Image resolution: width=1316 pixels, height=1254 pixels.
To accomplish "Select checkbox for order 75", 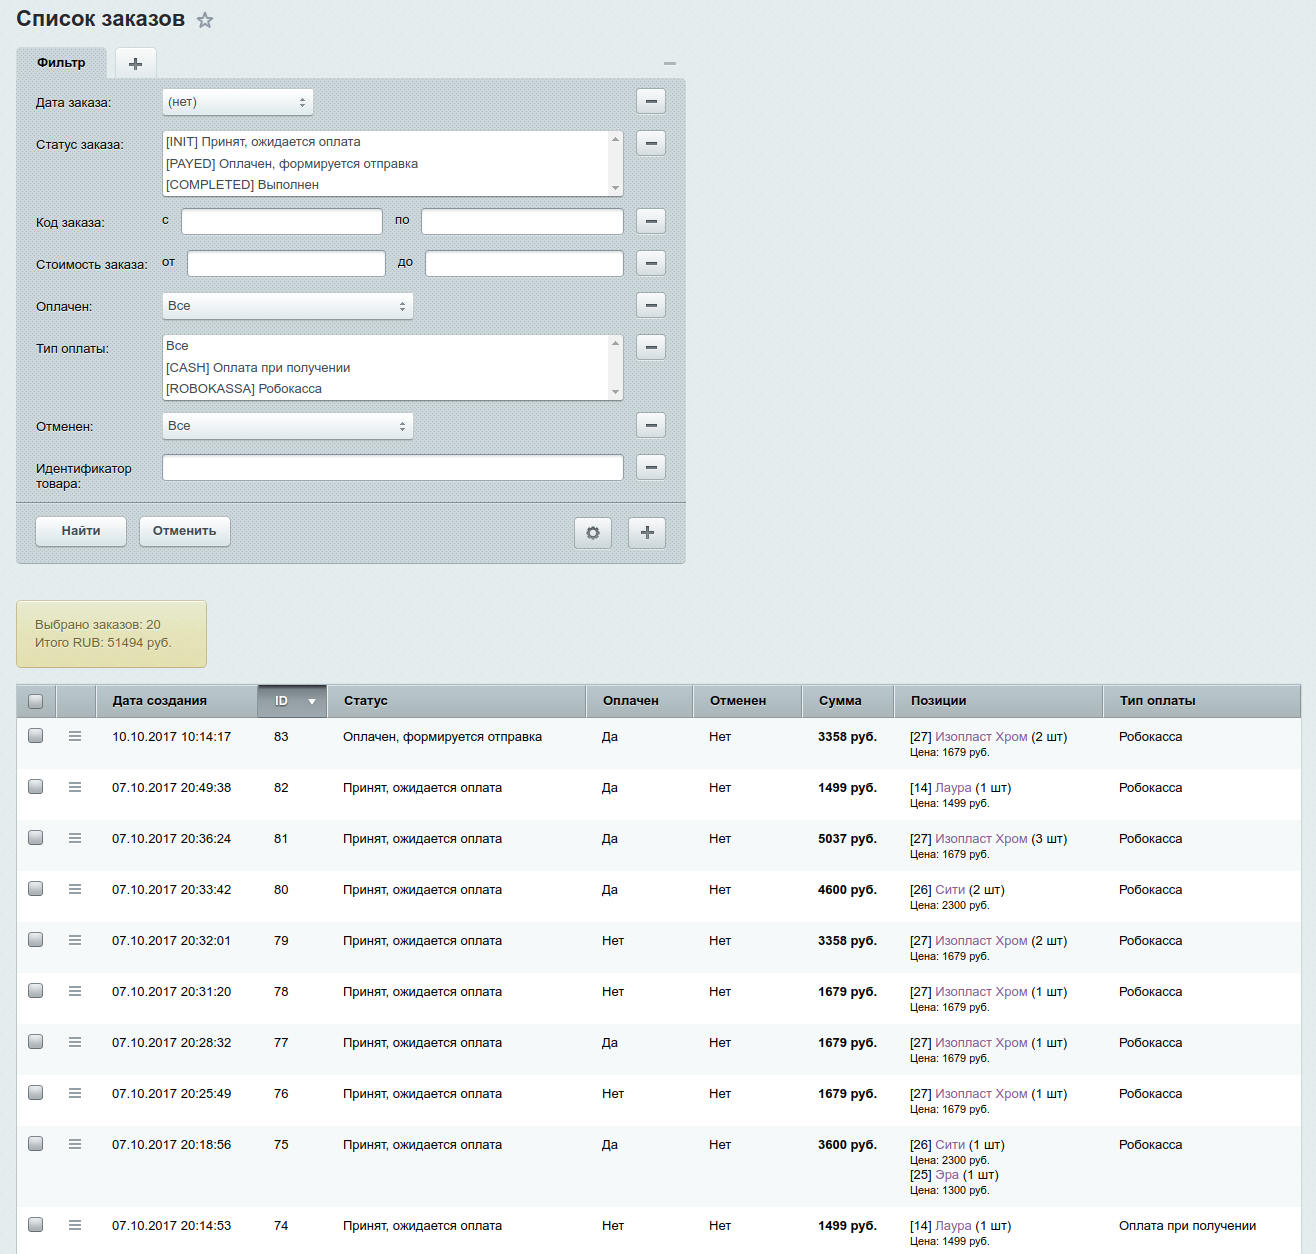I will click(36, 1144).
